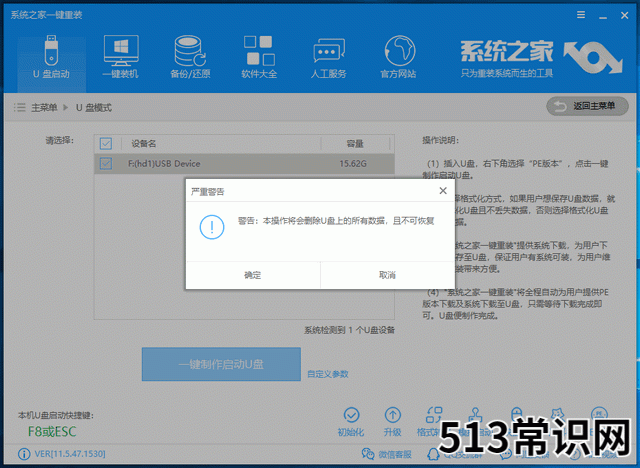Viewport: 640px width, 468px height.
Task: Open the hamburger menu in title bar
Action: tap(581, 15)
